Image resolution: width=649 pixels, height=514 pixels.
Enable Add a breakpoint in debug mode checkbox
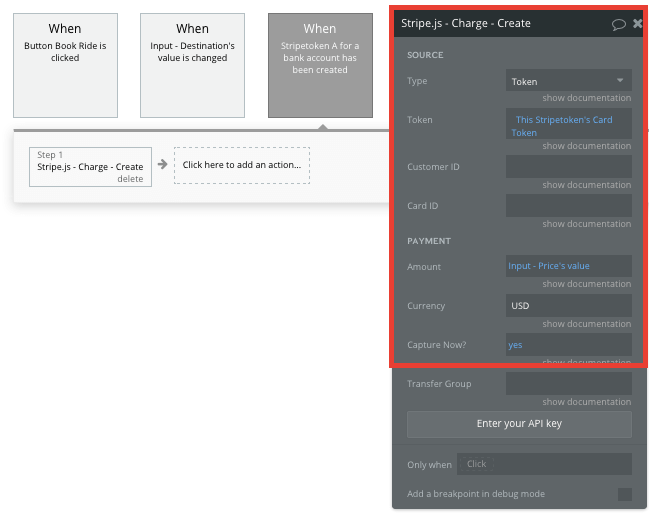point(625,494)
